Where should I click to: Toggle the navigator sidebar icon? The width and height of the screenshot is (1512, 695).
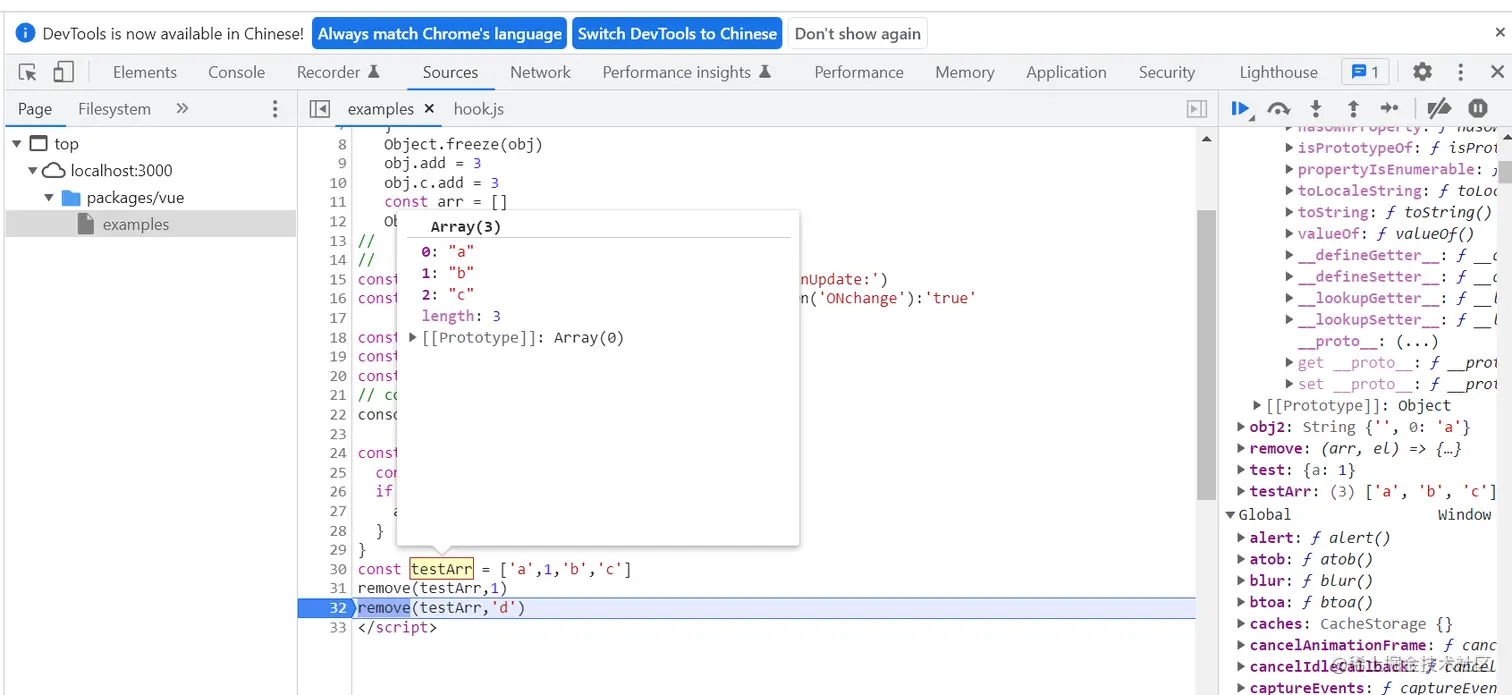tap(320, 109)
